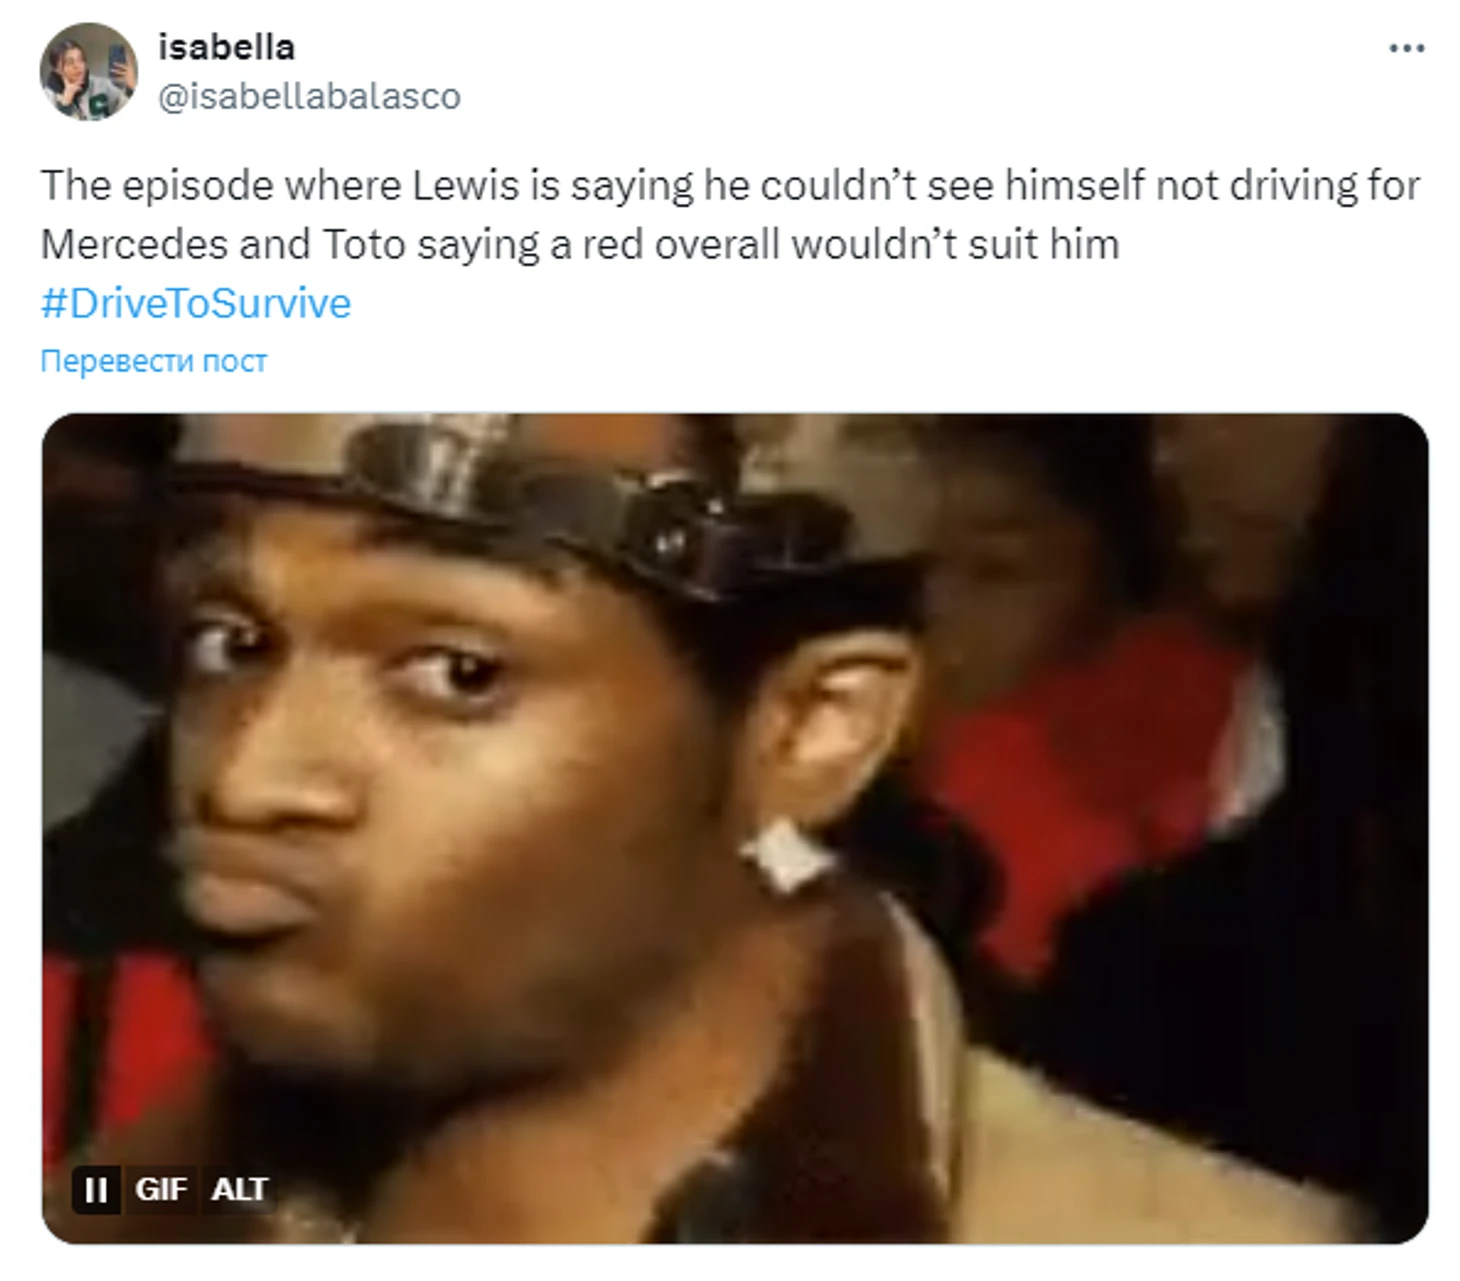The width and height of the screenshot is (1460, 1281).
Task: Click the isabella display name
Action: tap(226, 47)
